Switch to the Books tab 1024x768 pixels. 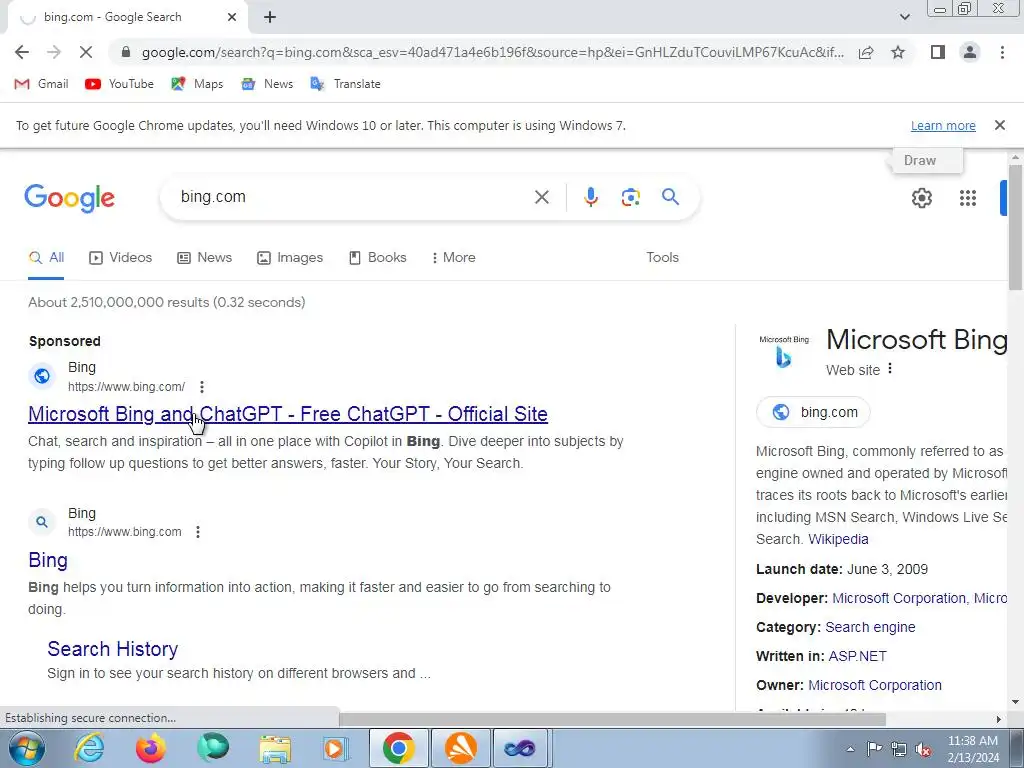point(377,257)
